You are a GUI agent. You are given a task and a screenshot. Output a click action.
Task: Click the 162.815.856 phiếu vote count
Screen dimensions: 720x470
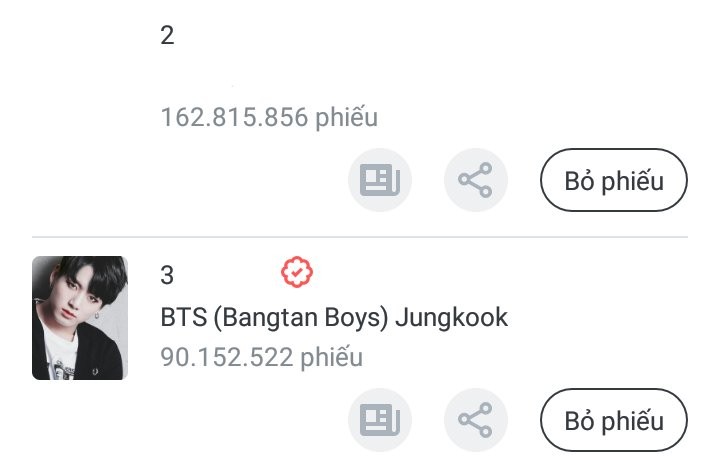[269, 117]
